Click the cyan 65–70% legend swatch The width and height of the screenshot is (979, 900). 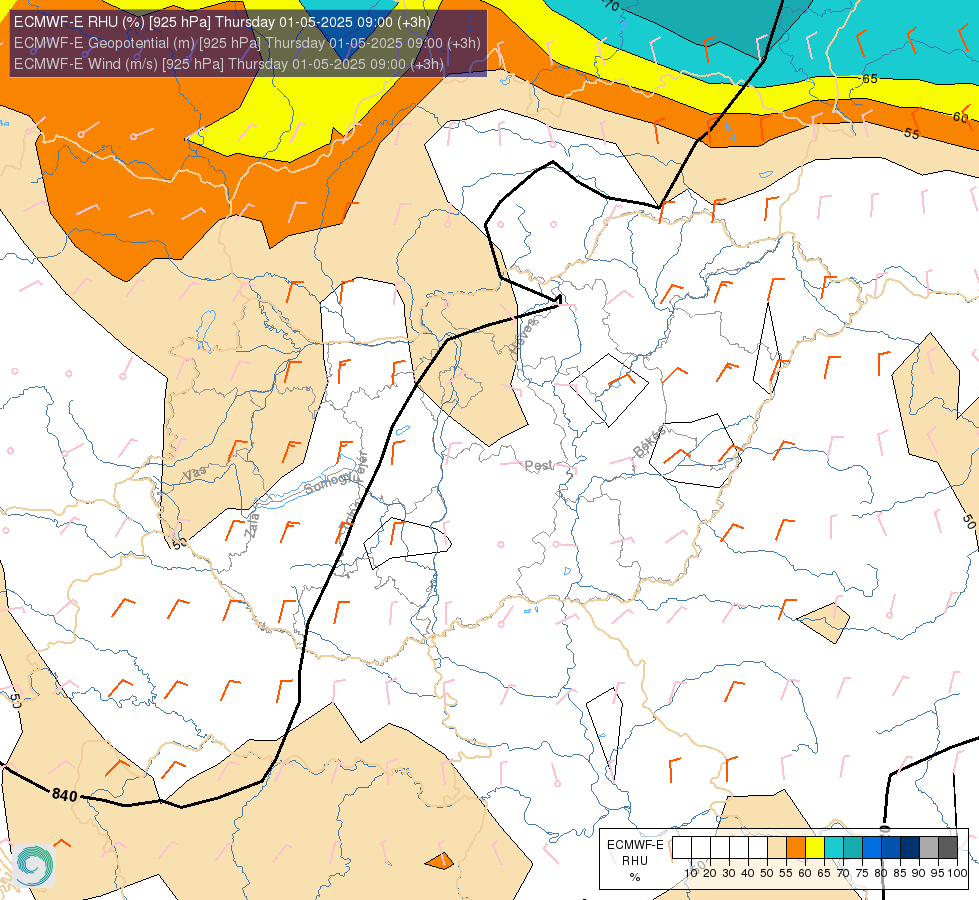tap(834, 848)
